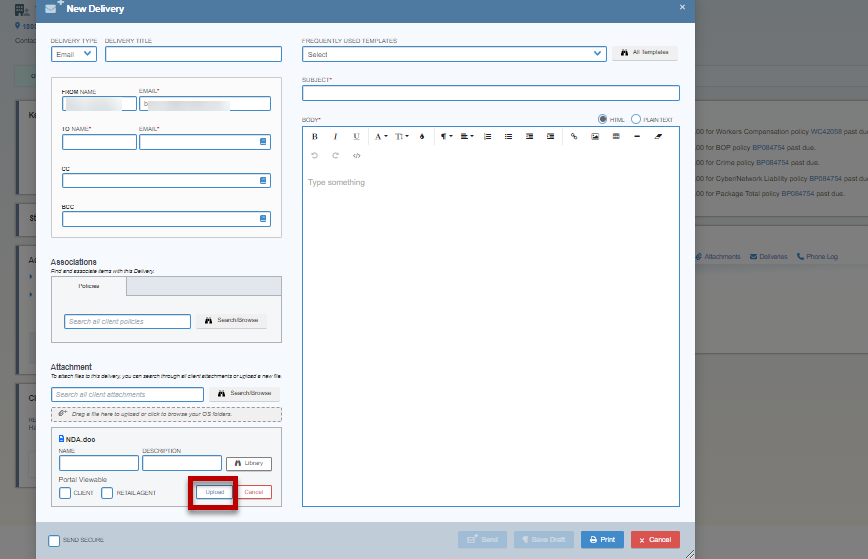This screenshot has height=559, width=868.
Task: Open address book for CC field
Action: pos(264,181)
